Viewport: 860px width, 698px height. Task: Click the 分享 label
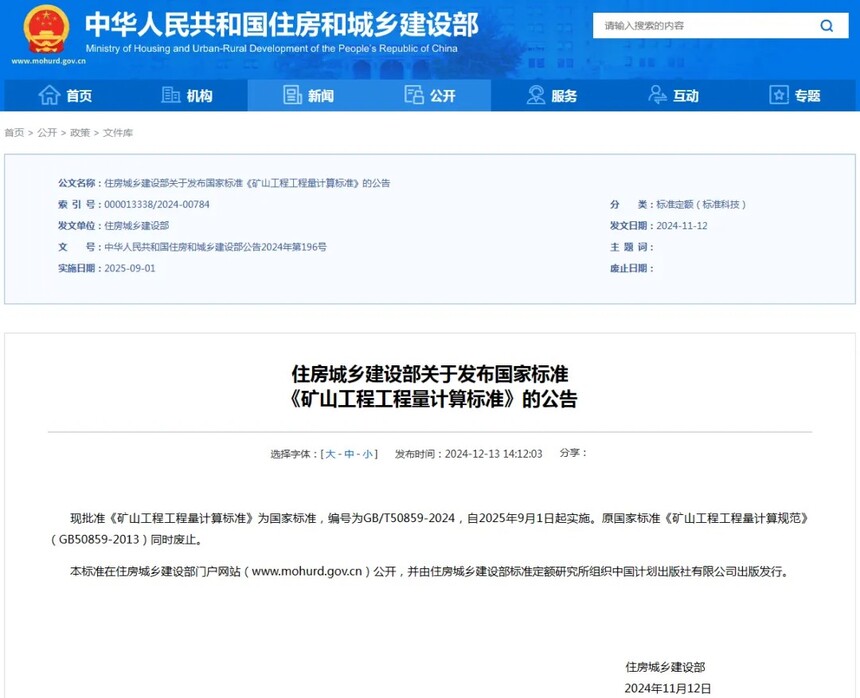[573, 453]
